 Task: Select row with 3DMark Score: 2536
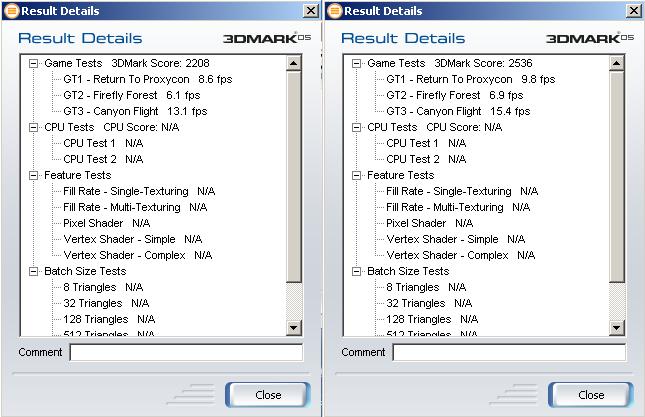click(x=450, y=63)
